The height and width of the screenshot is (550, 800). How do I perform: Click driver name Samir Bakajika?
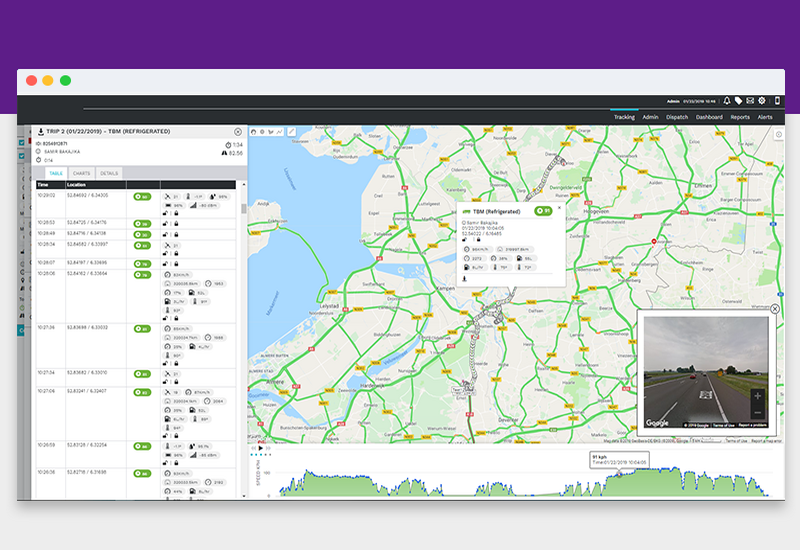(x=62, y=152)
